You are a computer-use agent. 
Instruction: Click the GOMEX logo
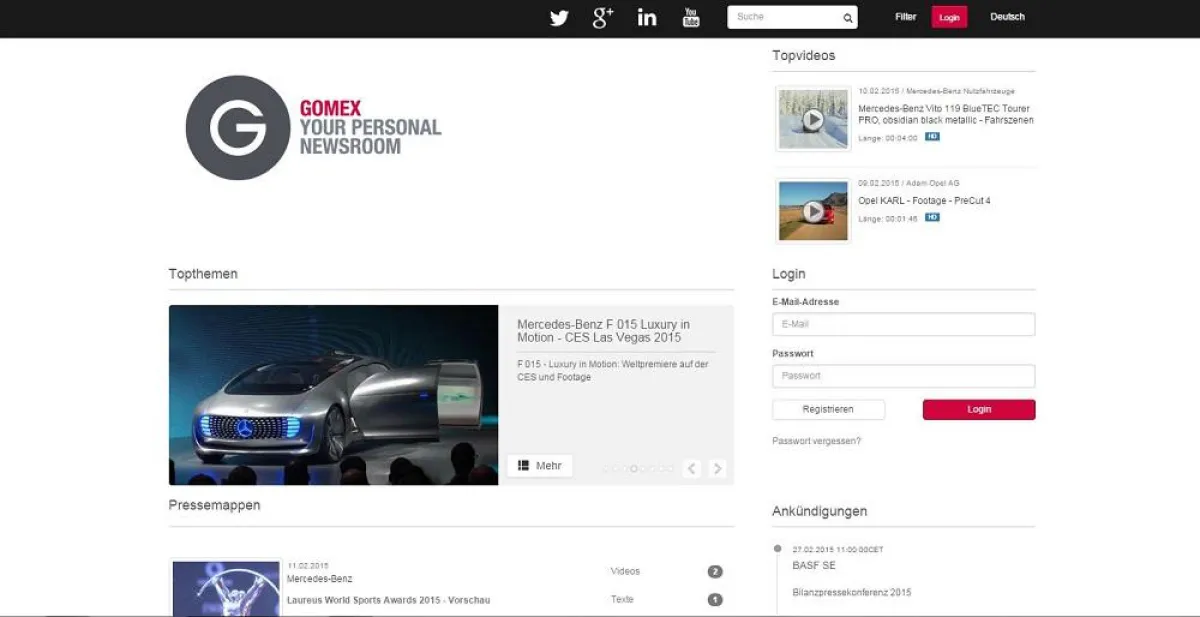click(313, 128)
